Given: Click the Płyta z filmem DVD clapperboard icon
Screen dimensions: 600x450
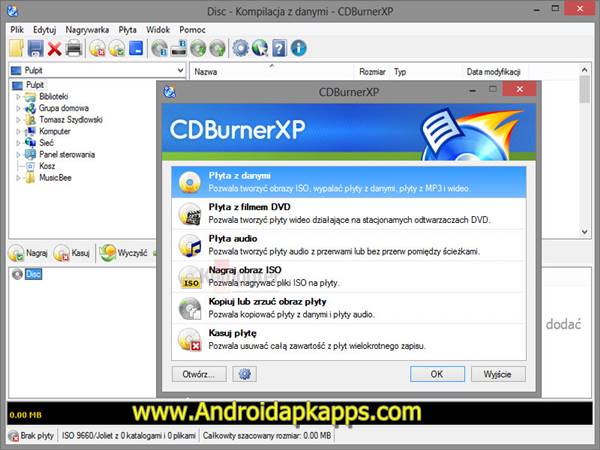Looking at the screenshot, I should 190,214.
